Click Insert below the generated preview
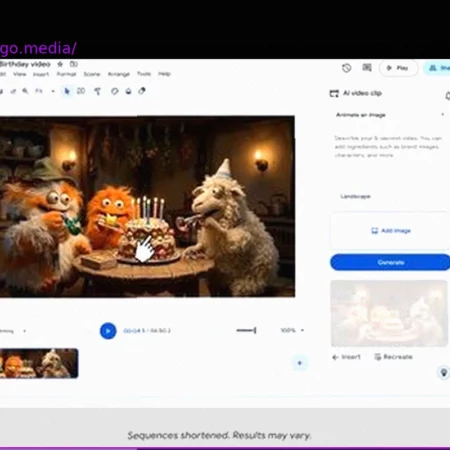 pyautogui.click(x=347, y=357)
